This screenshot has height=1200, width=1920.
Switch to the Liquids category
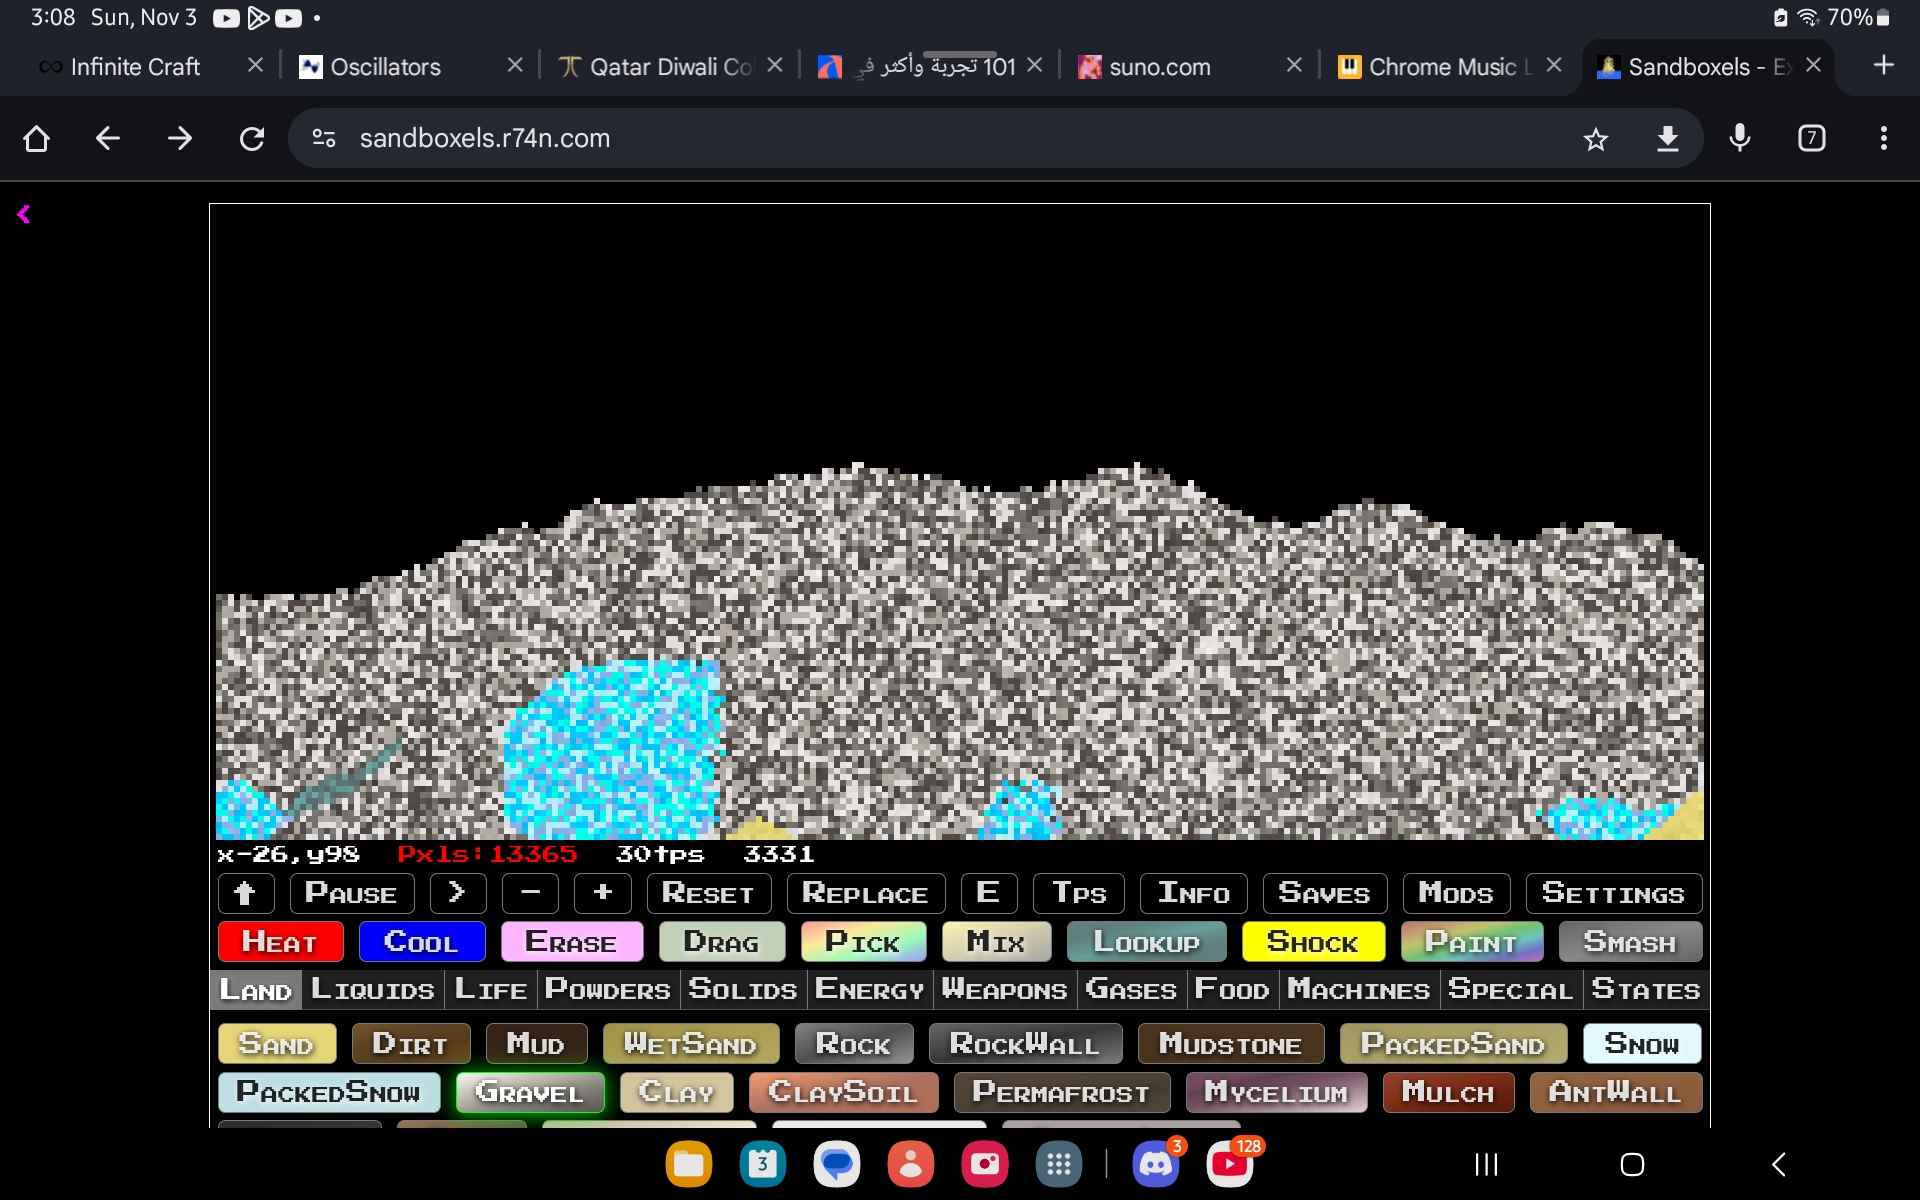tap(371, 989)
